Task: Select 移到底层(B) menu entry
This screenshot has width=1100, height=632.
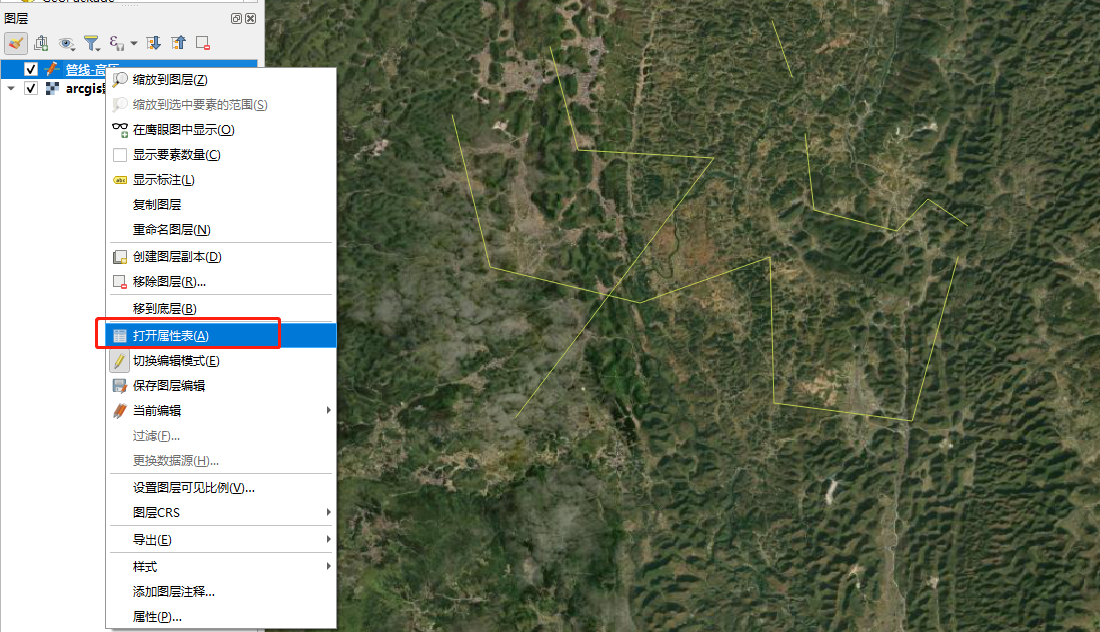Action: pos(221,309)
